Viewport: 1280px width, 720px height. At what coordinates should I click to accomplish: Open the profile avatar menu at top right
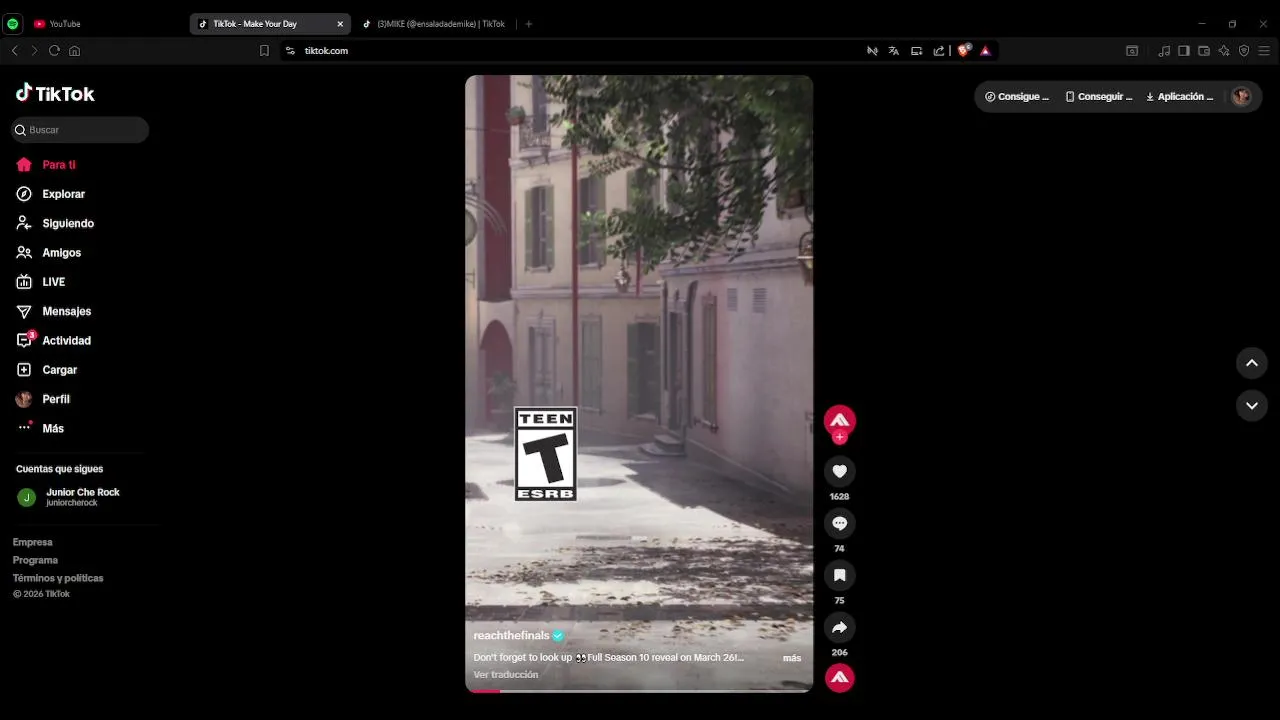click(1241, 96)
